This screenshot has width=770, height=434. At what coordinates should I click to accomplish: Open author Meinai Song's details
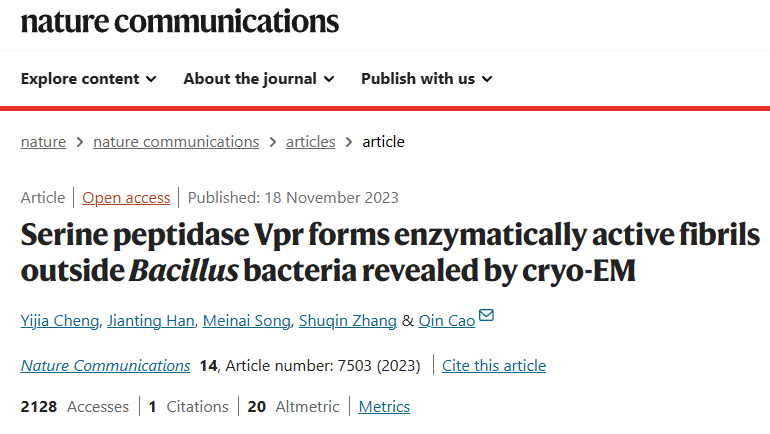[x=247, y=321]
